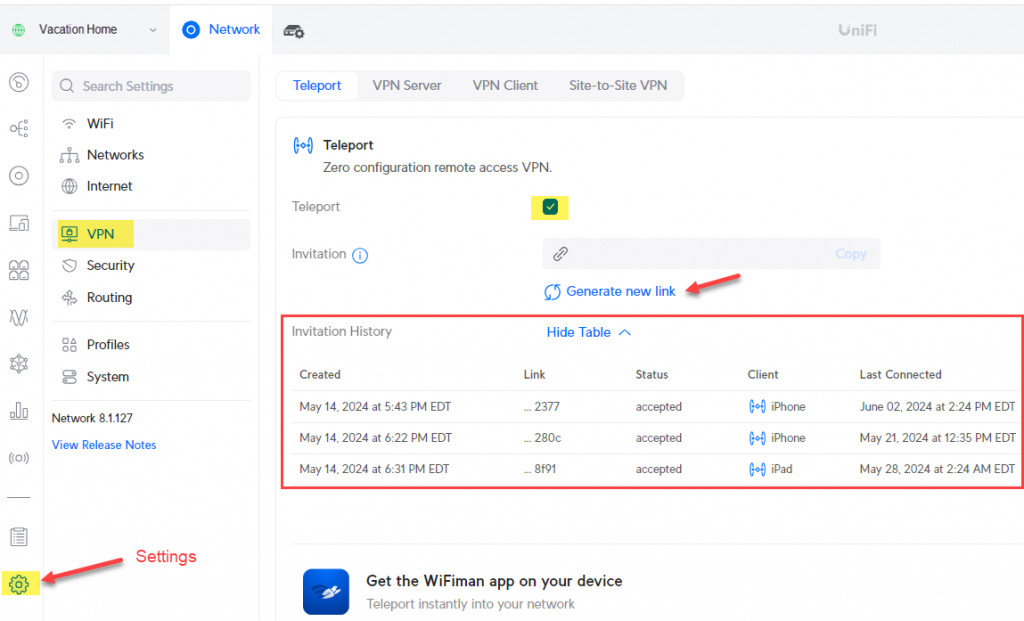Click the highlighted Settings gear
The height and width of the screenshot is (621, 1024).
(19, 583)
